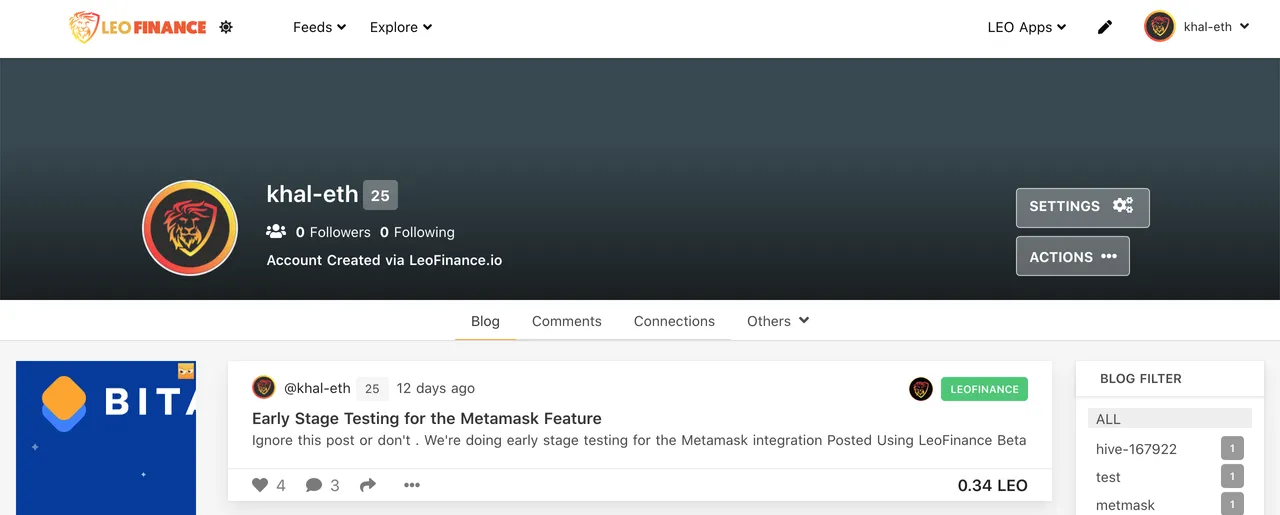Share the post with arrow icon
This screenshot has height=515, width=1280.
pyautogui.click(x=368, y=485)
